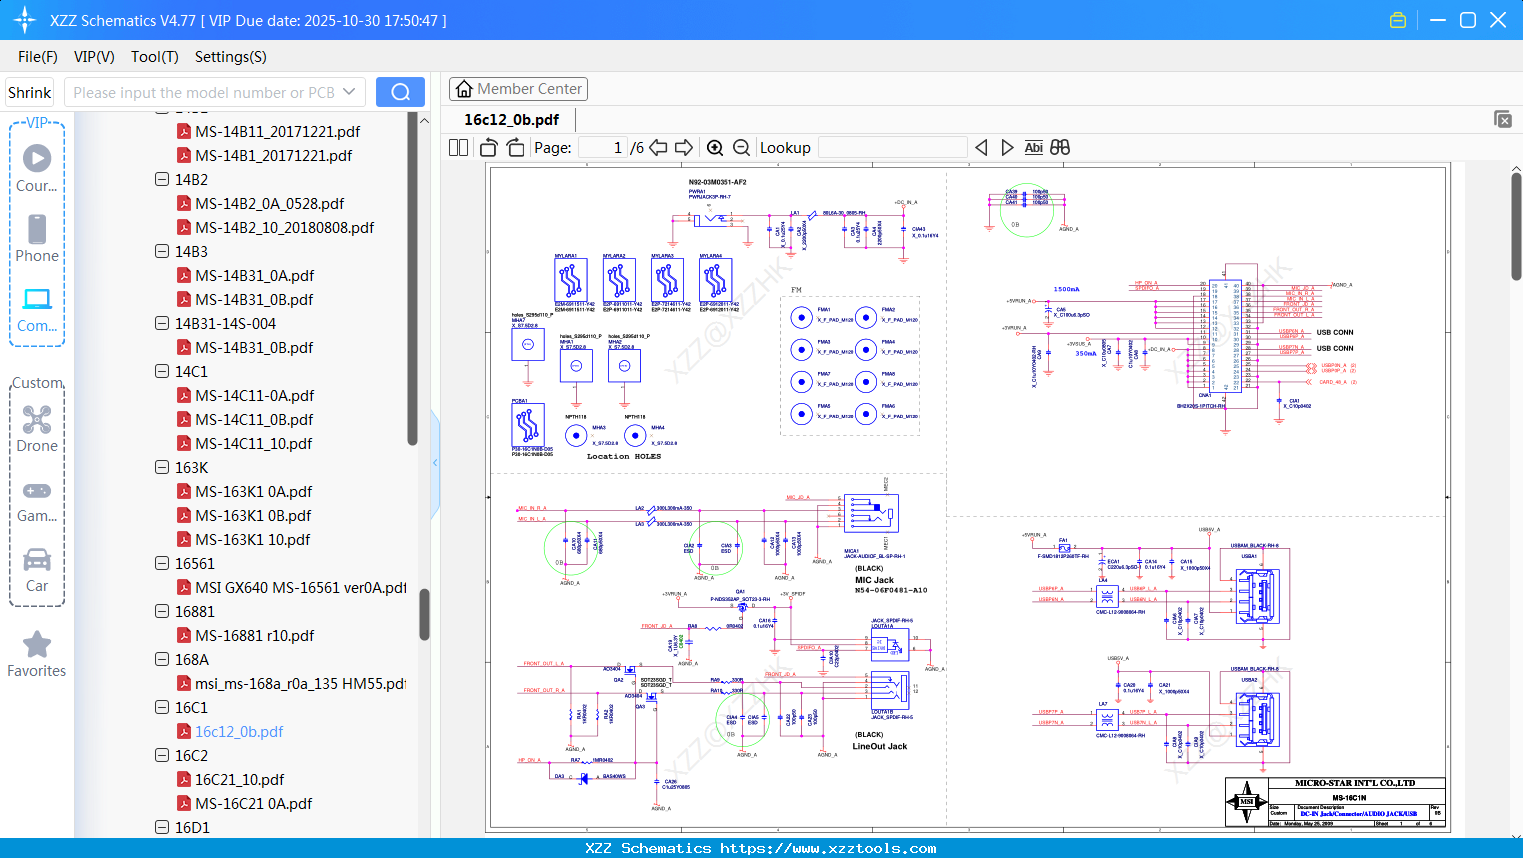Toggle the Abi match-text option
Image resolution: width=1523 pixels, height=858 pixels.
coord(1033,148)
